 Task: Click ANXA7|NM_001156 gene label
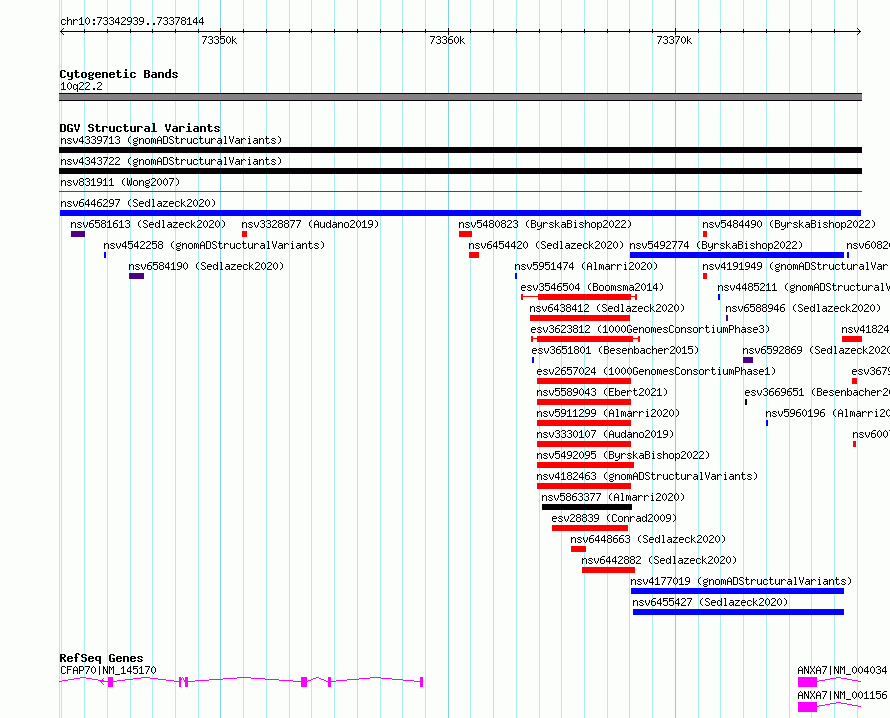tap(842, 695)
